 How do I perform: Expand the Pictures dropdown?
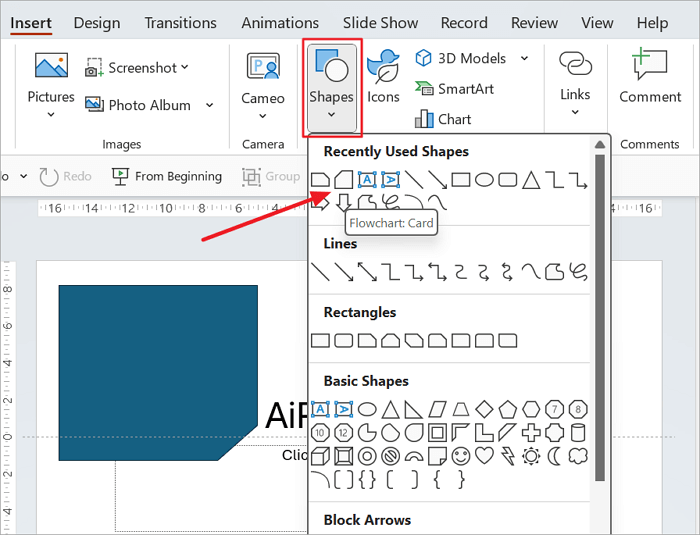pos(51,115)
